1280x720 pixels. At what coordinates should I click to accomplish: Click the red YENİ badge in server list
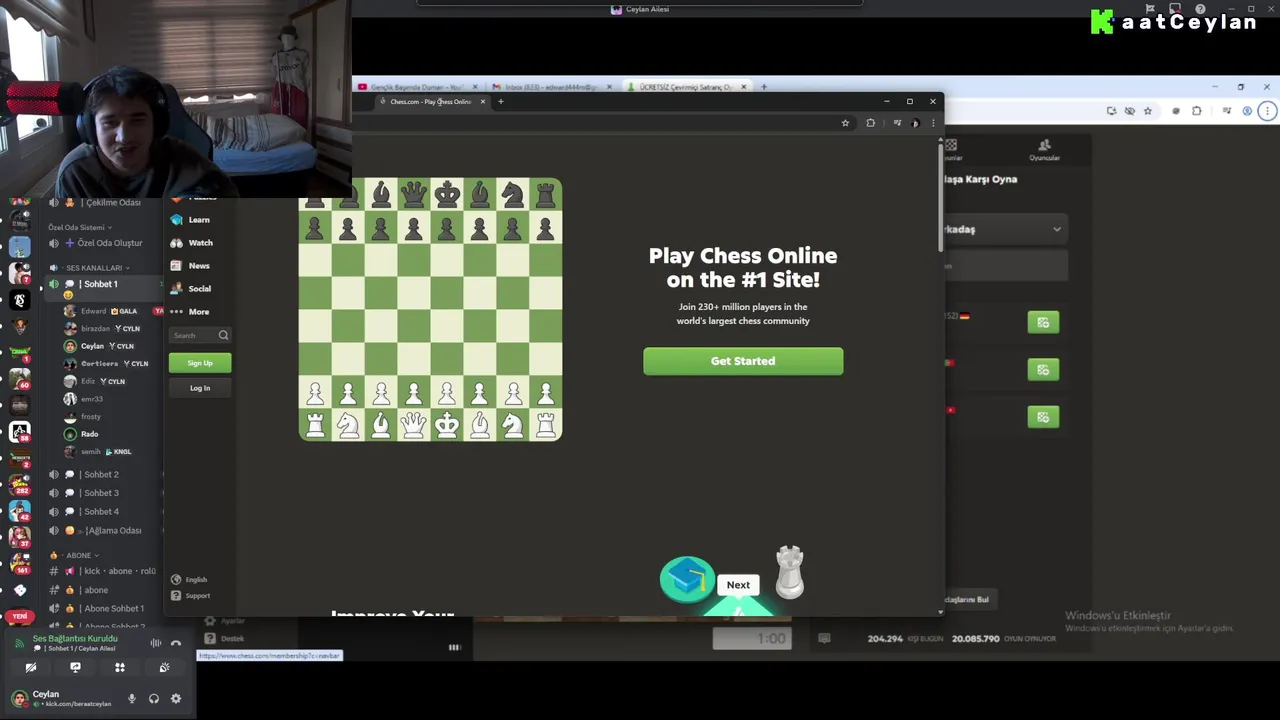click(x=19, y=617)
